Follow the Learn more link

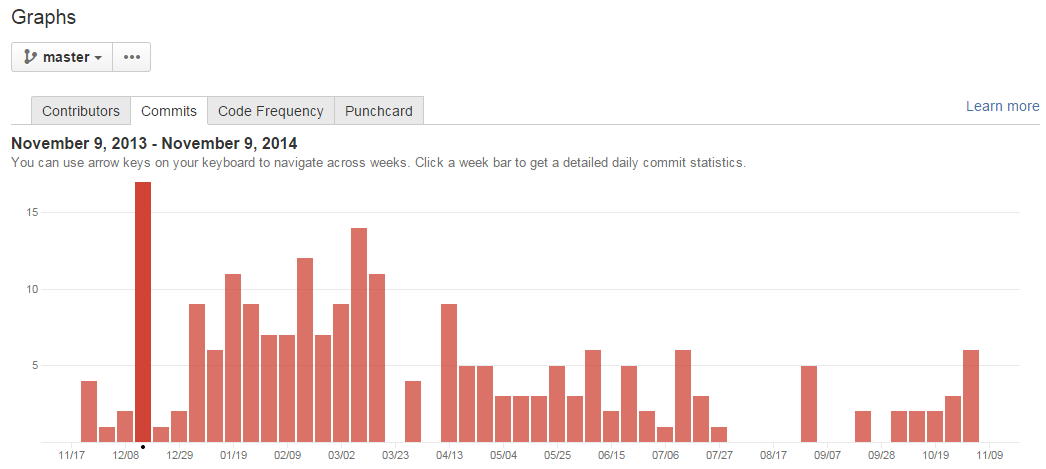1002,106
